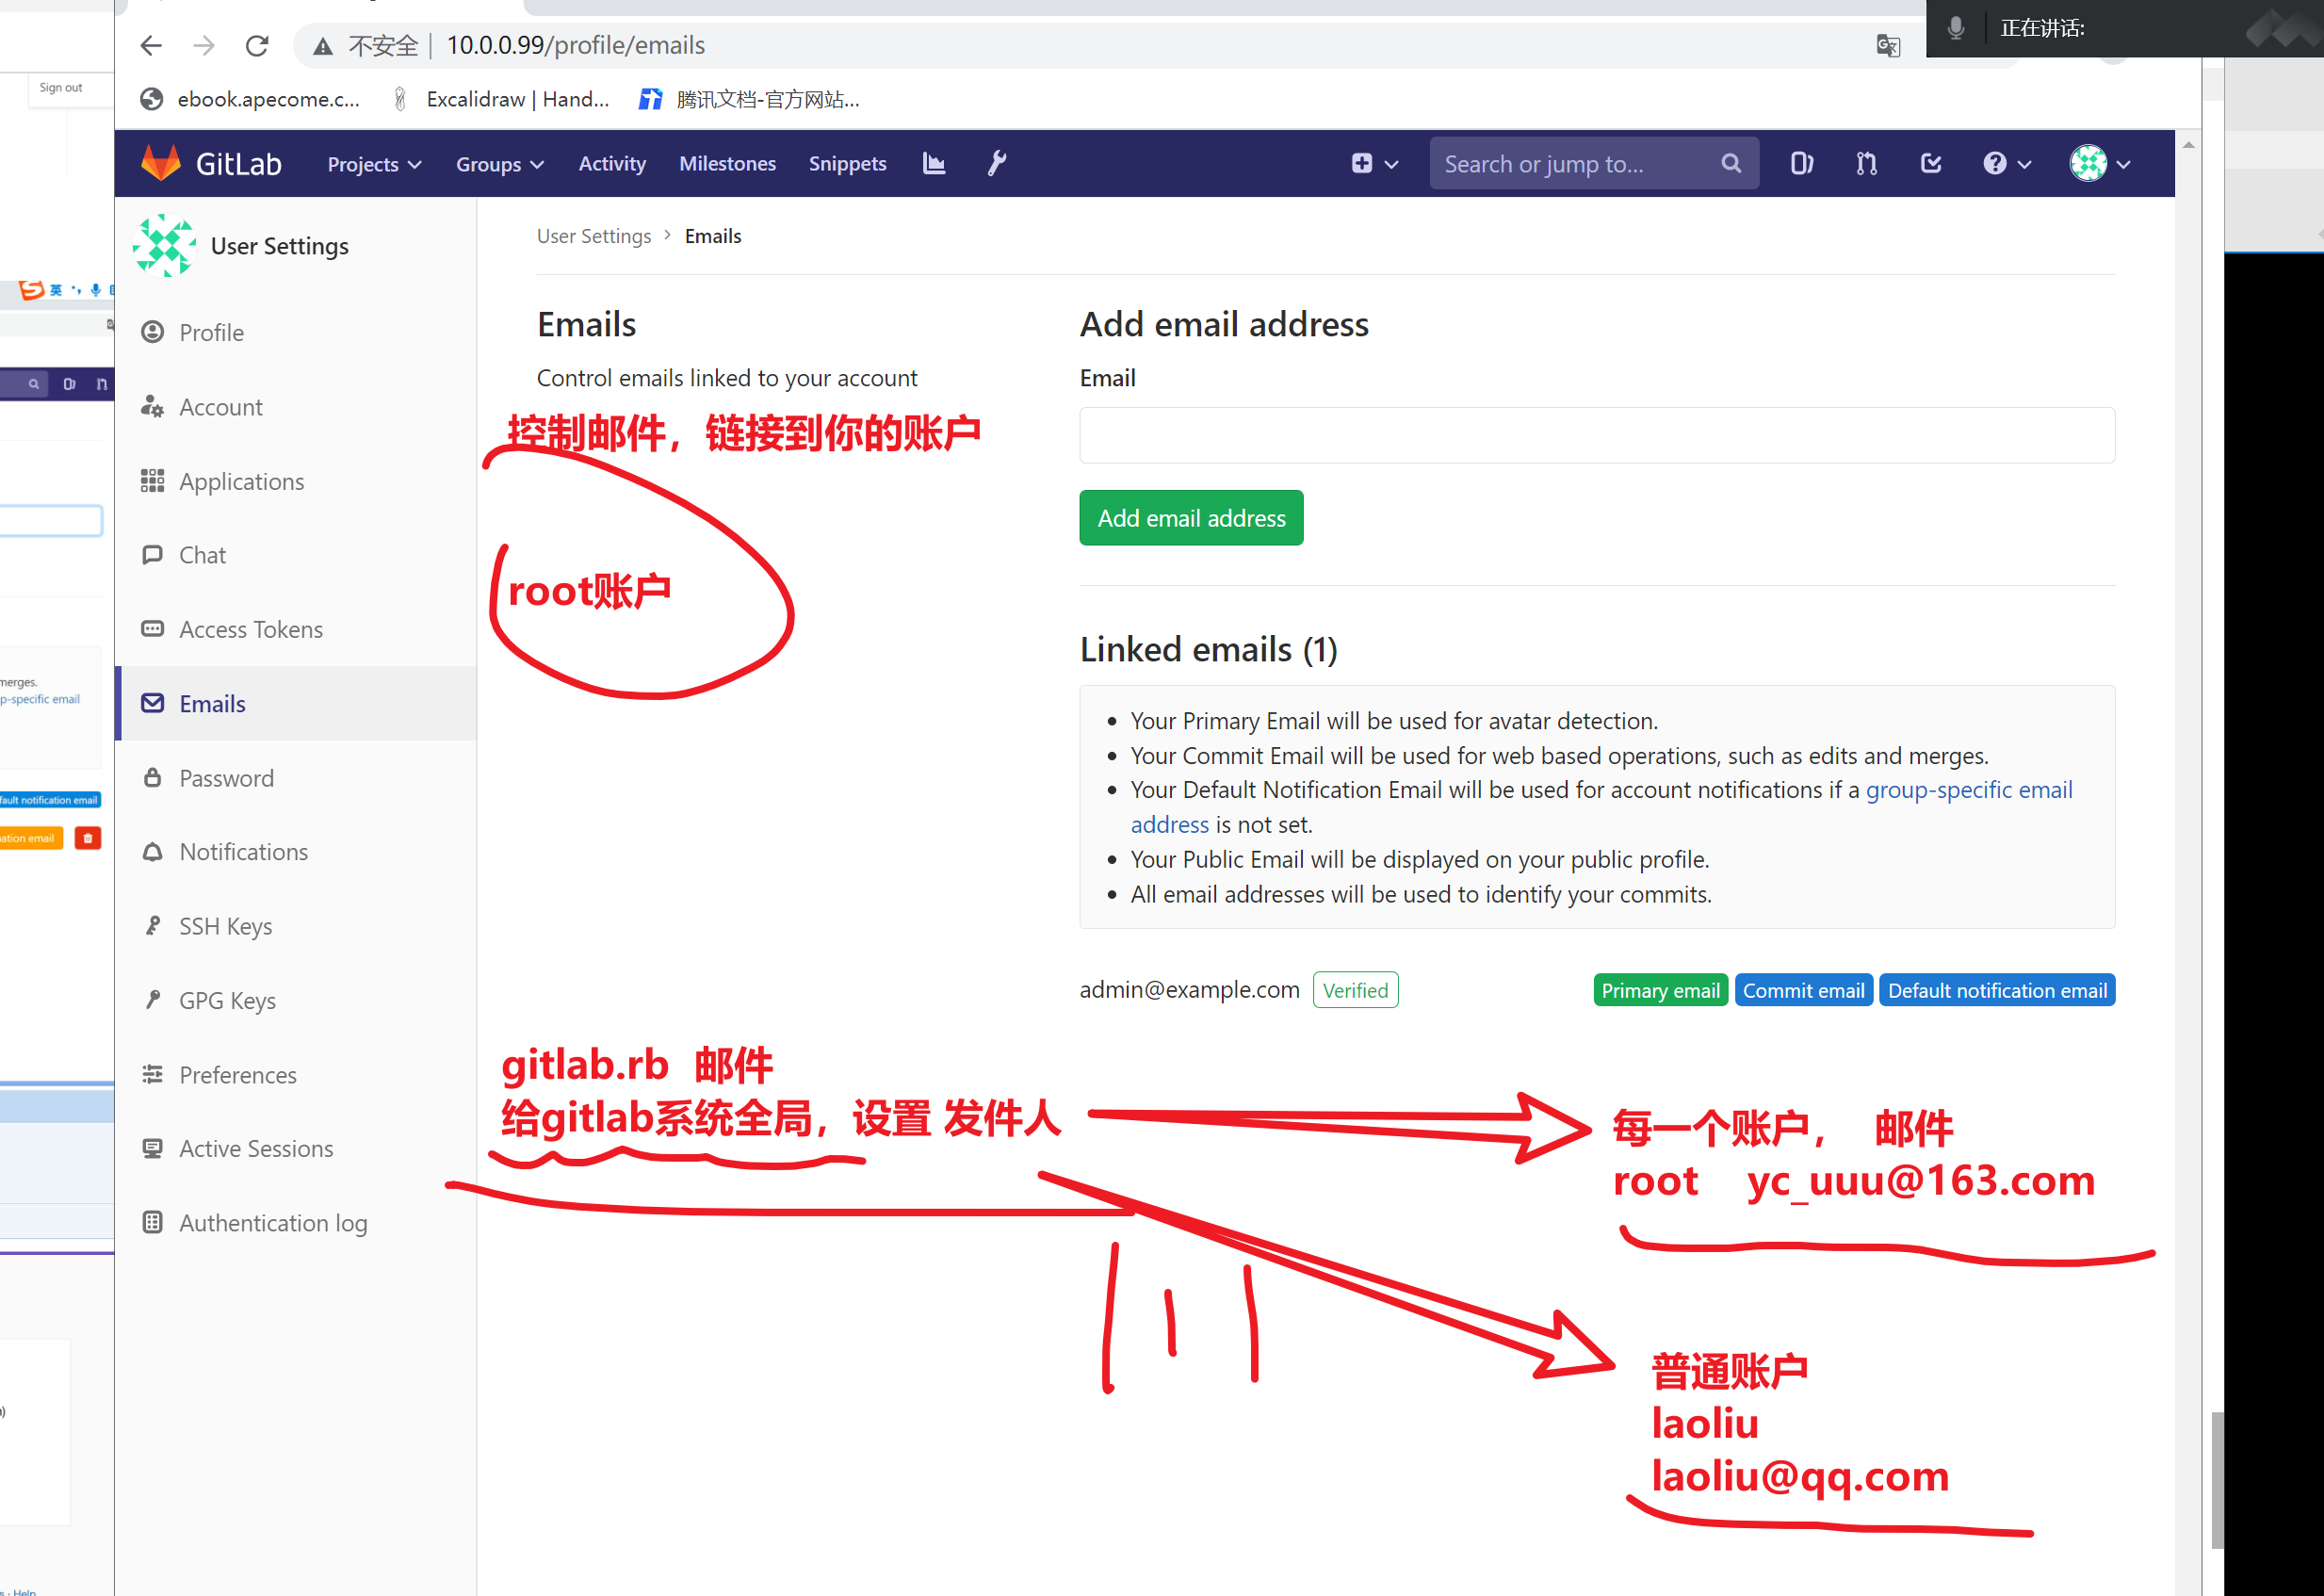
Task: Go to Access Tokens settings
Action: click(250, 629)
